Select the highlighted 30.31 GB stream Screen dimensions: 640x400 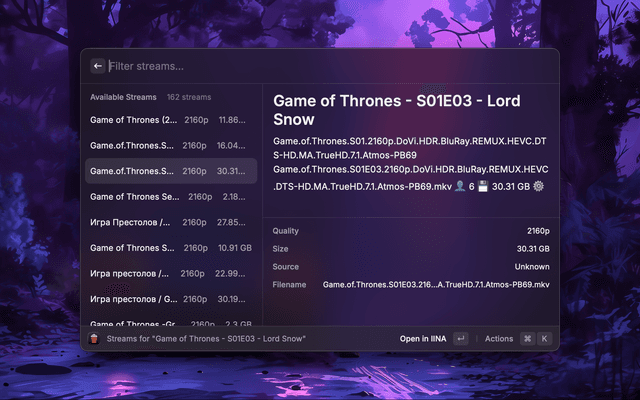(170, 171)
